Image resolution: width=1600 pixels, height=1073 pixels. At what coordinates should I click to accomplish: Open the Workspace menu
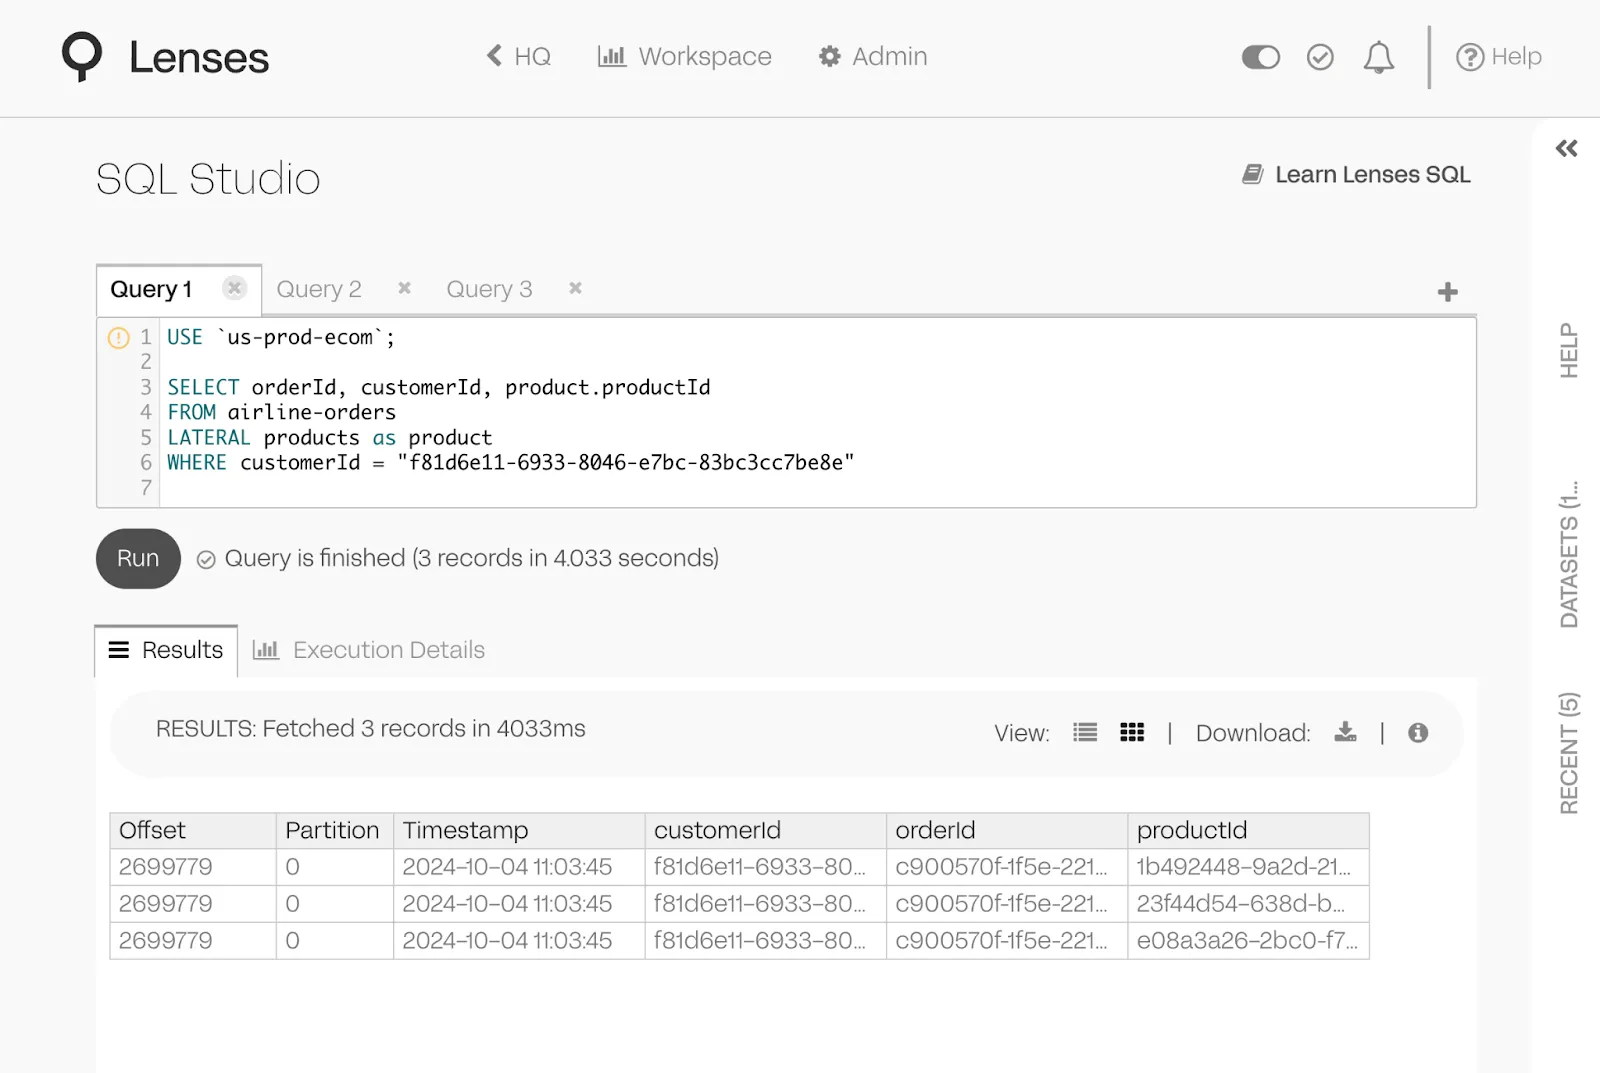tap(685, 56)
